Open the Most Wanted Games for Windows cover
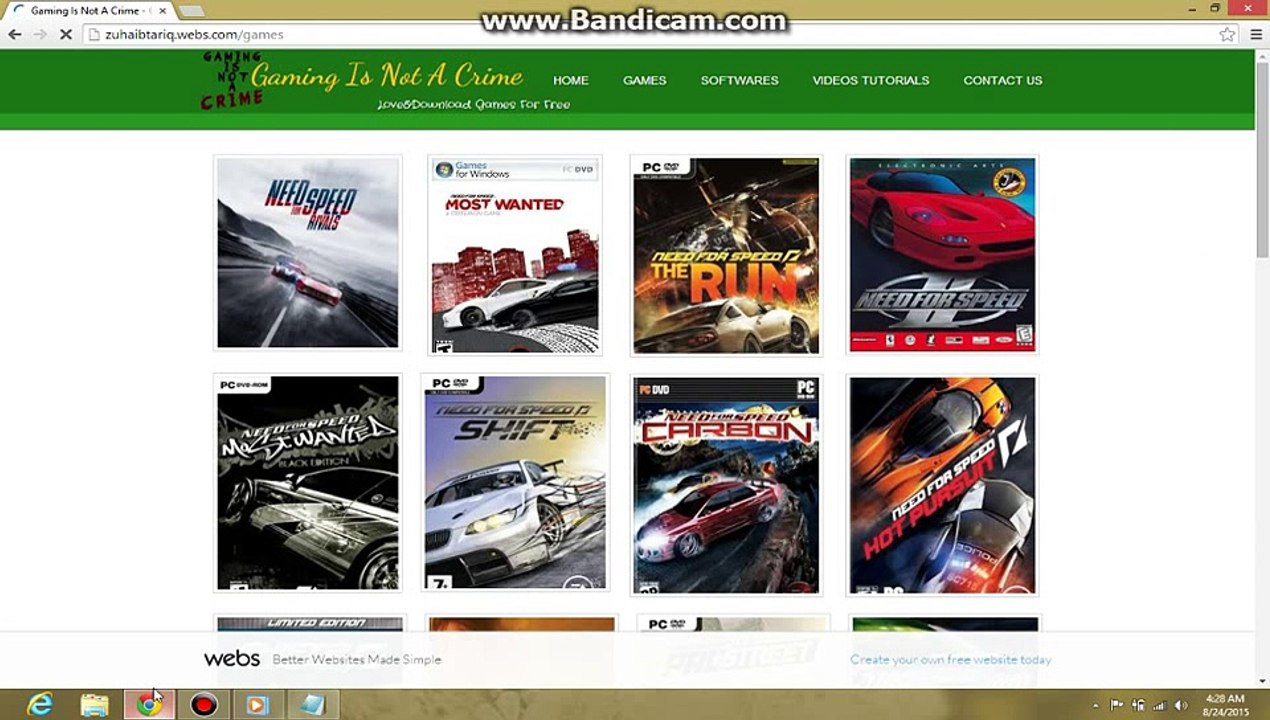 [x=515, y=255]
